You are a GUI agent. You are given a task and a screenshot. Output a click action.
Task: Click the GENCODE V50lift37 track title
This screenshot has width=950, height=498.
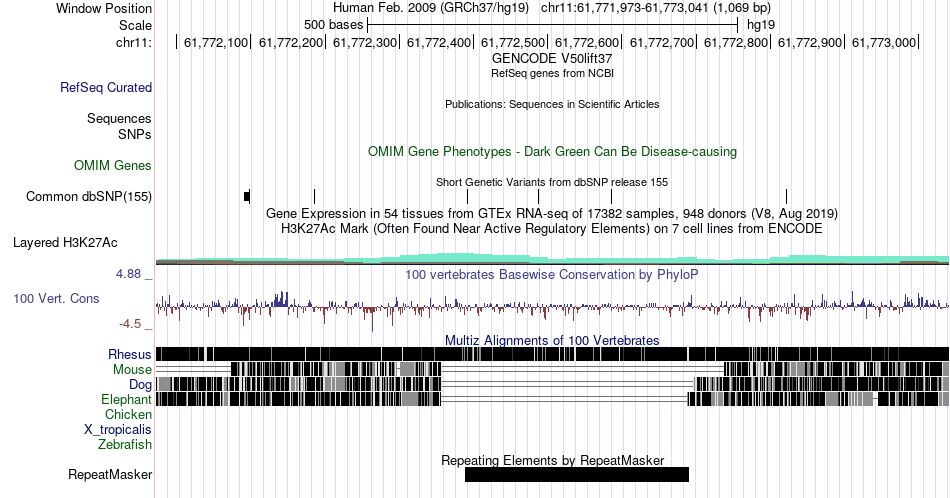[x=552, y=59]
